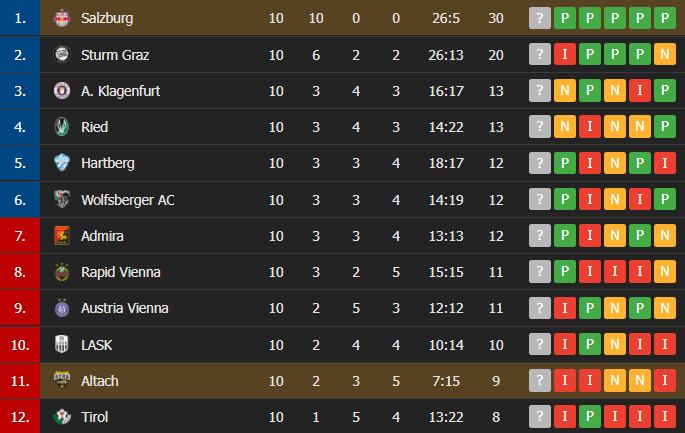Click Altach's upcoming match question mark badge
This screenshot has width=685, height=433.
pyautogui.click(x=540, y=380)
